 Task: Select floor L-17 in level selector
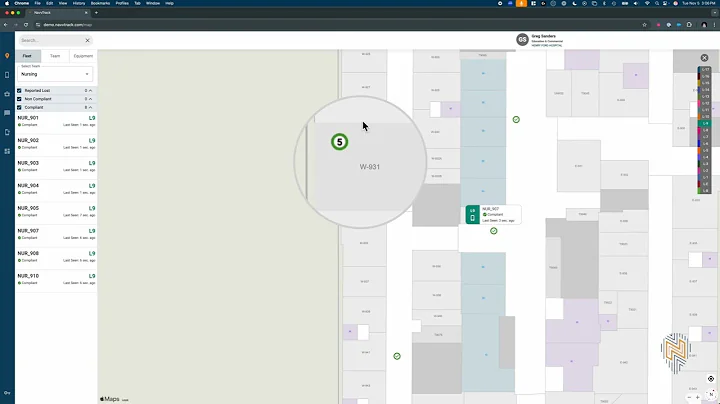[705, 70]
